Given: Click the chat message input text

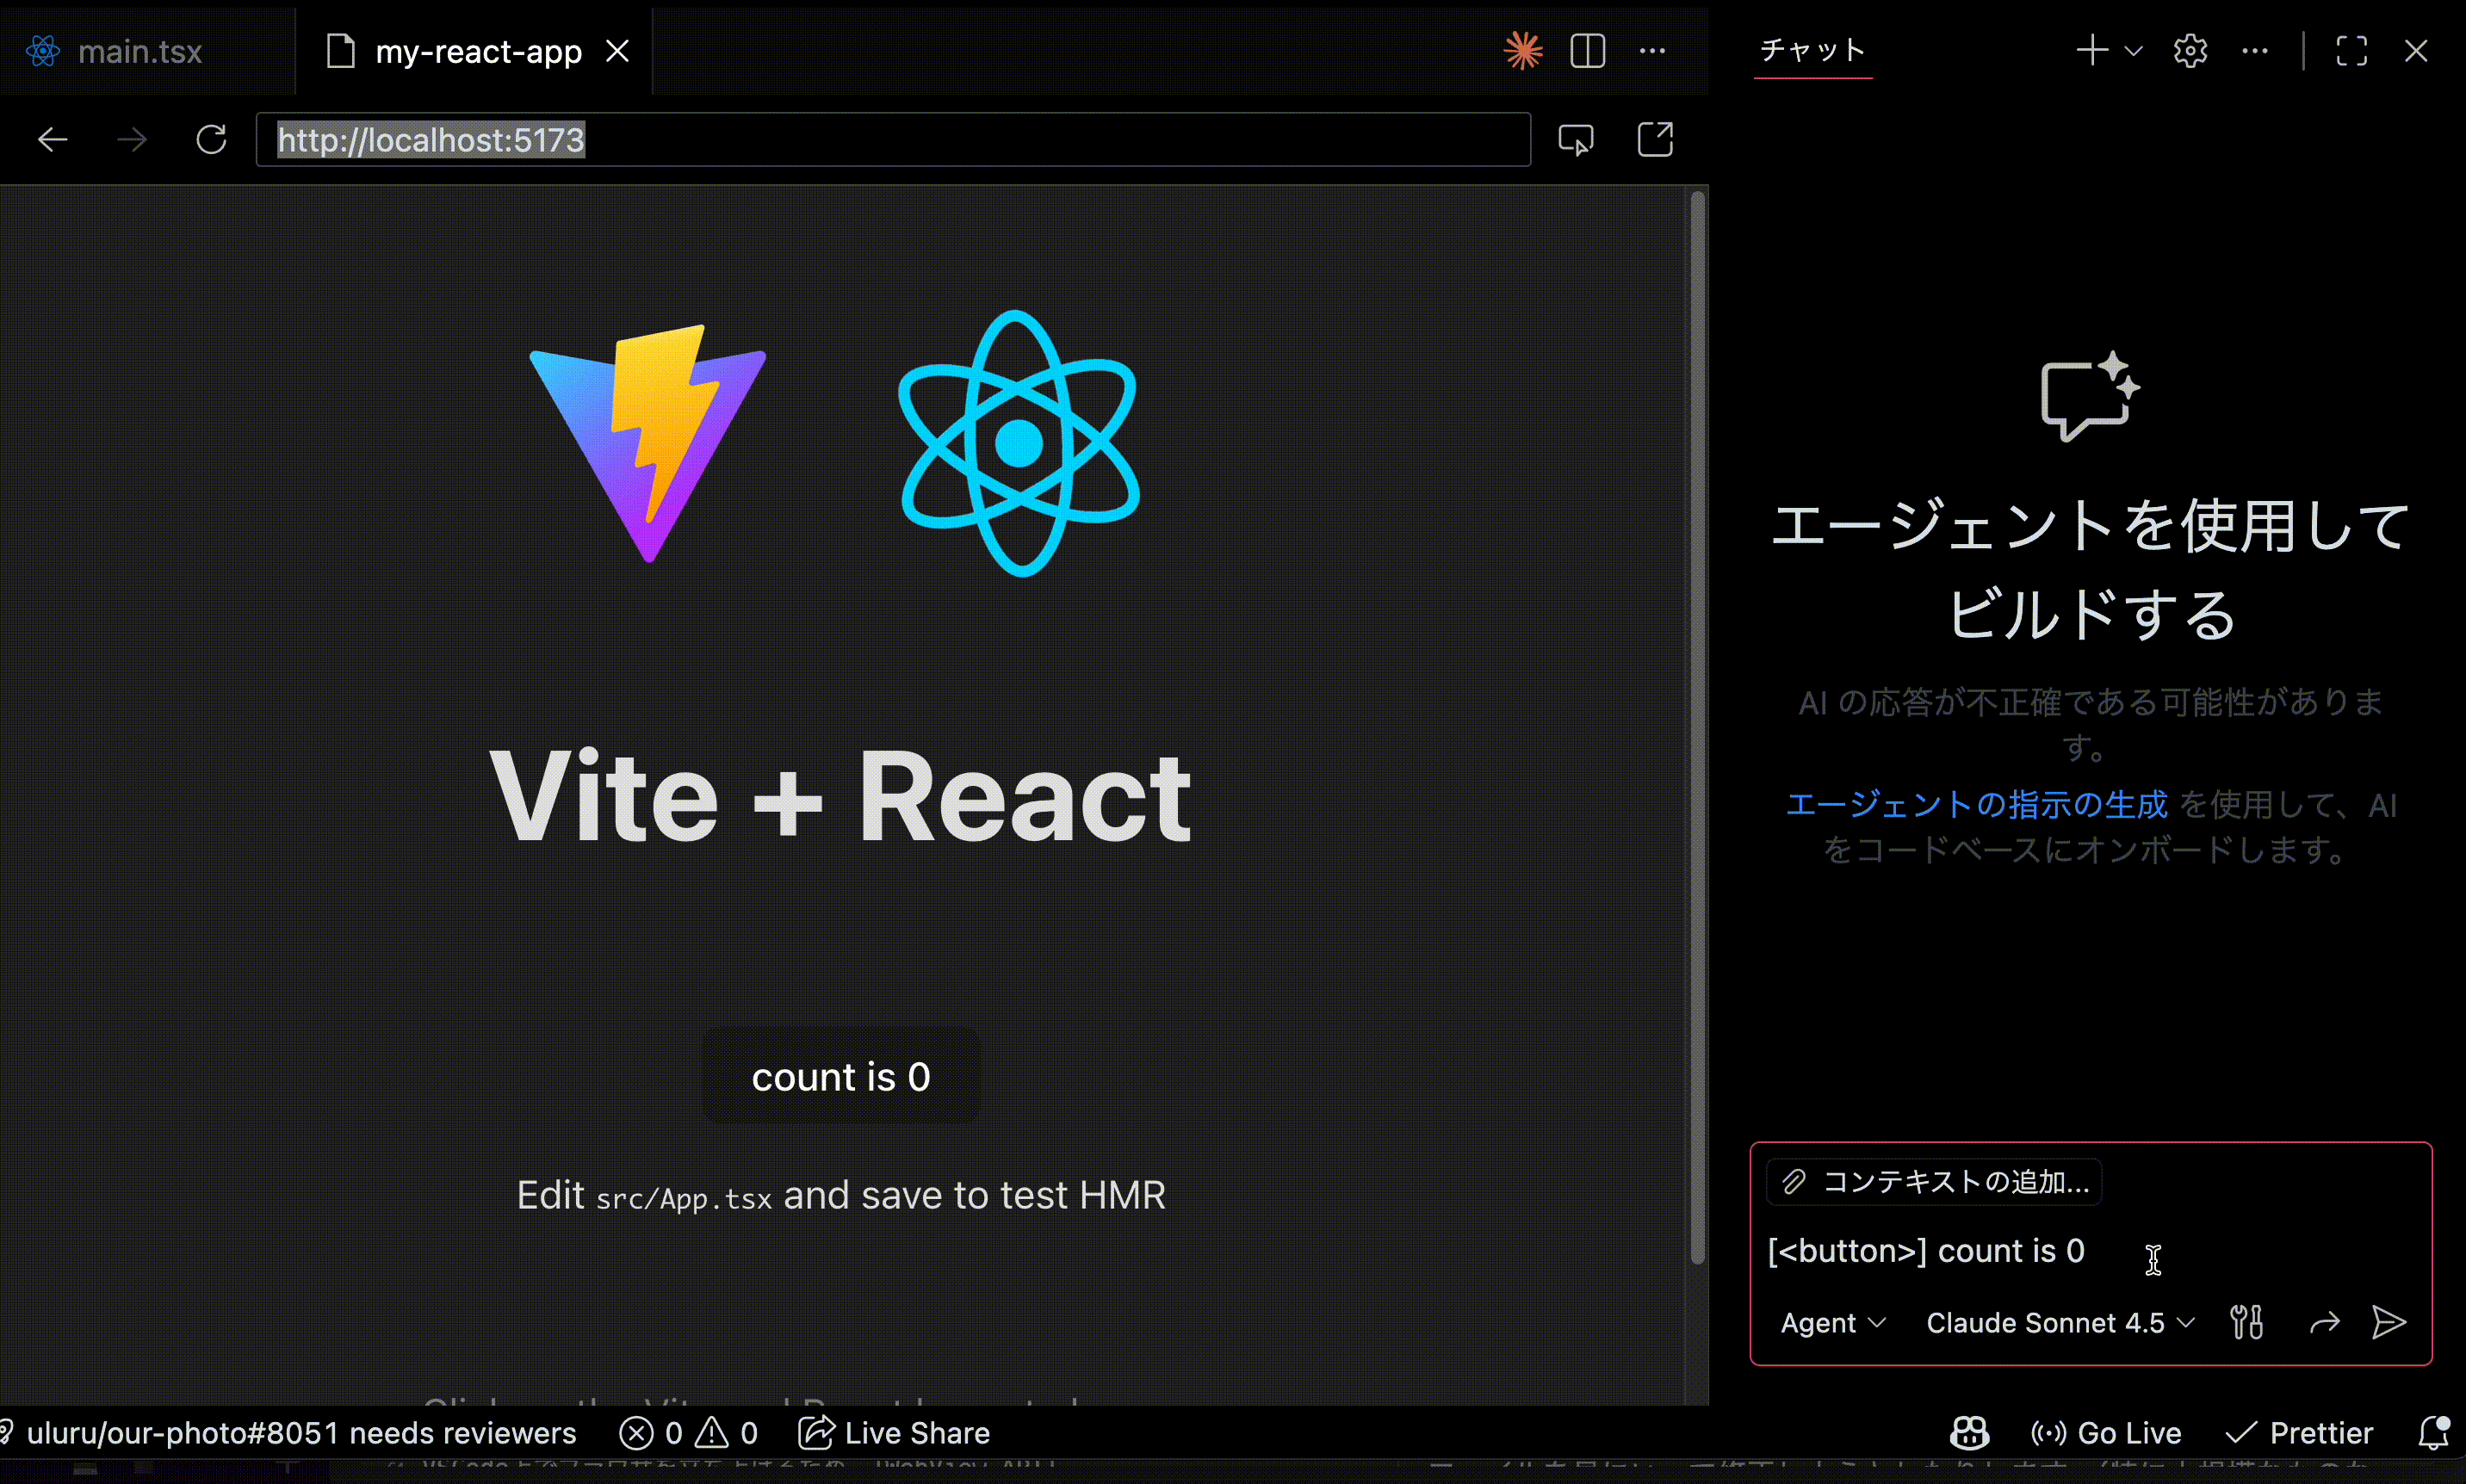Looking at the screenshot, I should [x=1926, y=1250].
